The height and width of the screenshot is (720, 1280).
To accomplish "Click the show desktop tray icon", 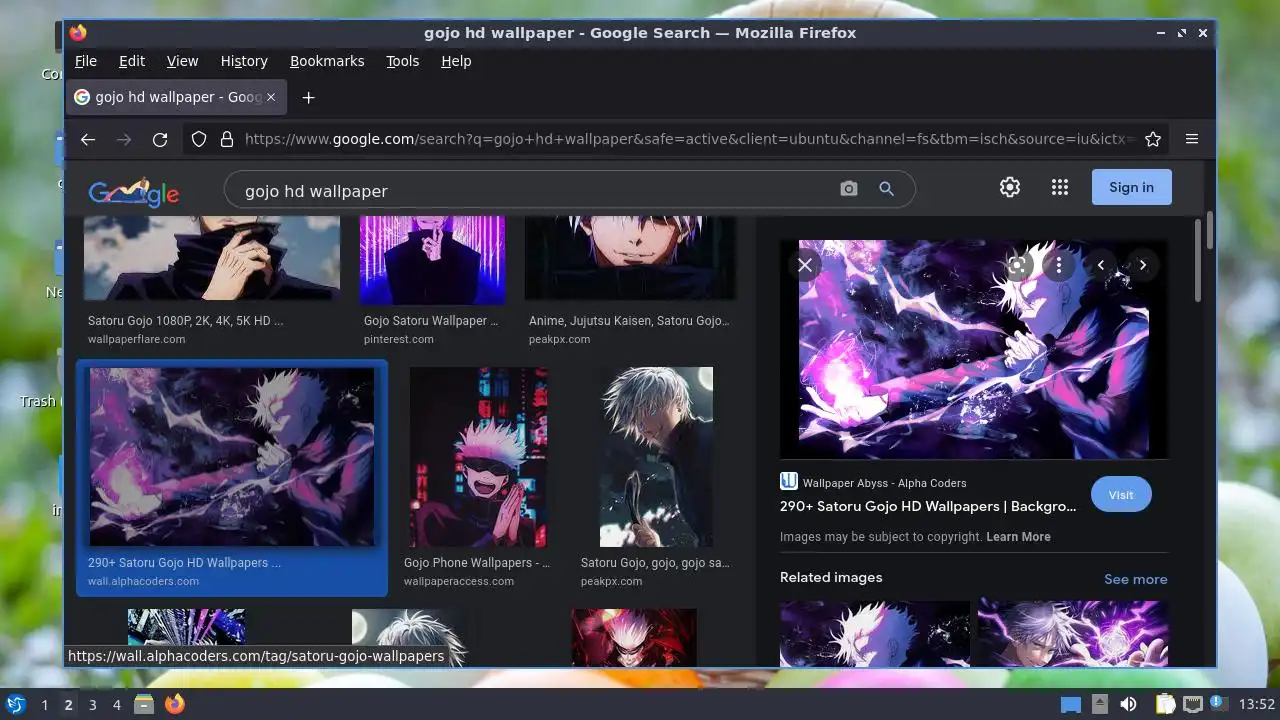I will coord(1071,704).
